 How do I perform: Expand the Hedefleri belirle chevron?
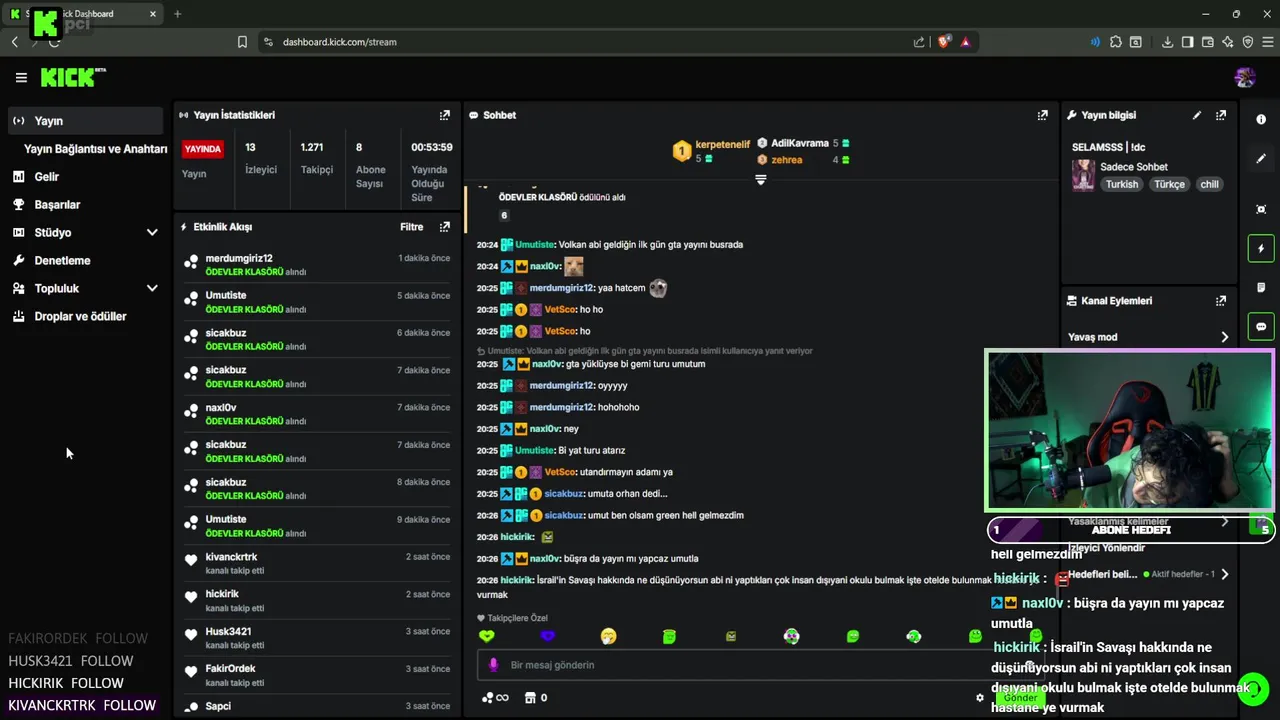(x=1224, y=574)
